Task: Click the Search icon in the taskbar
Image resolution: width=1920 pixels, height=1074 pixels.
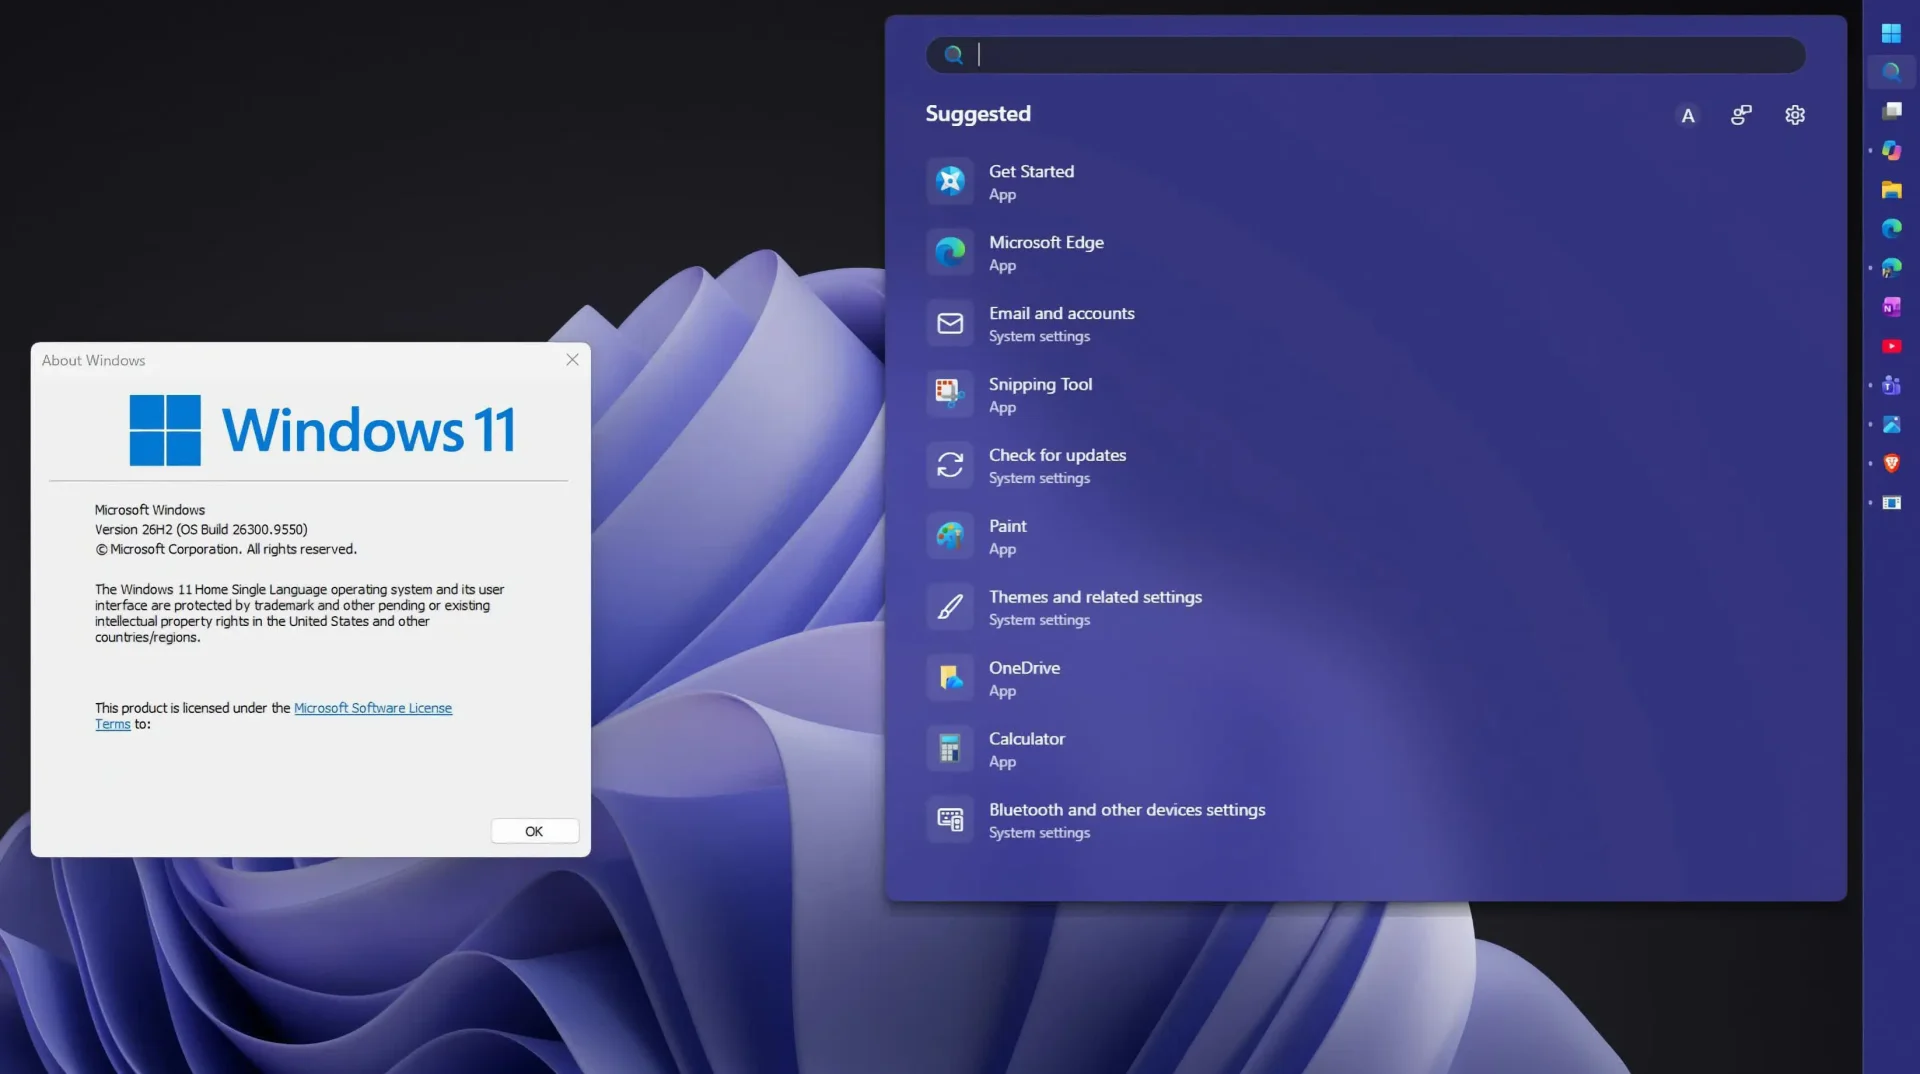Action: (x=1891, y=72)
